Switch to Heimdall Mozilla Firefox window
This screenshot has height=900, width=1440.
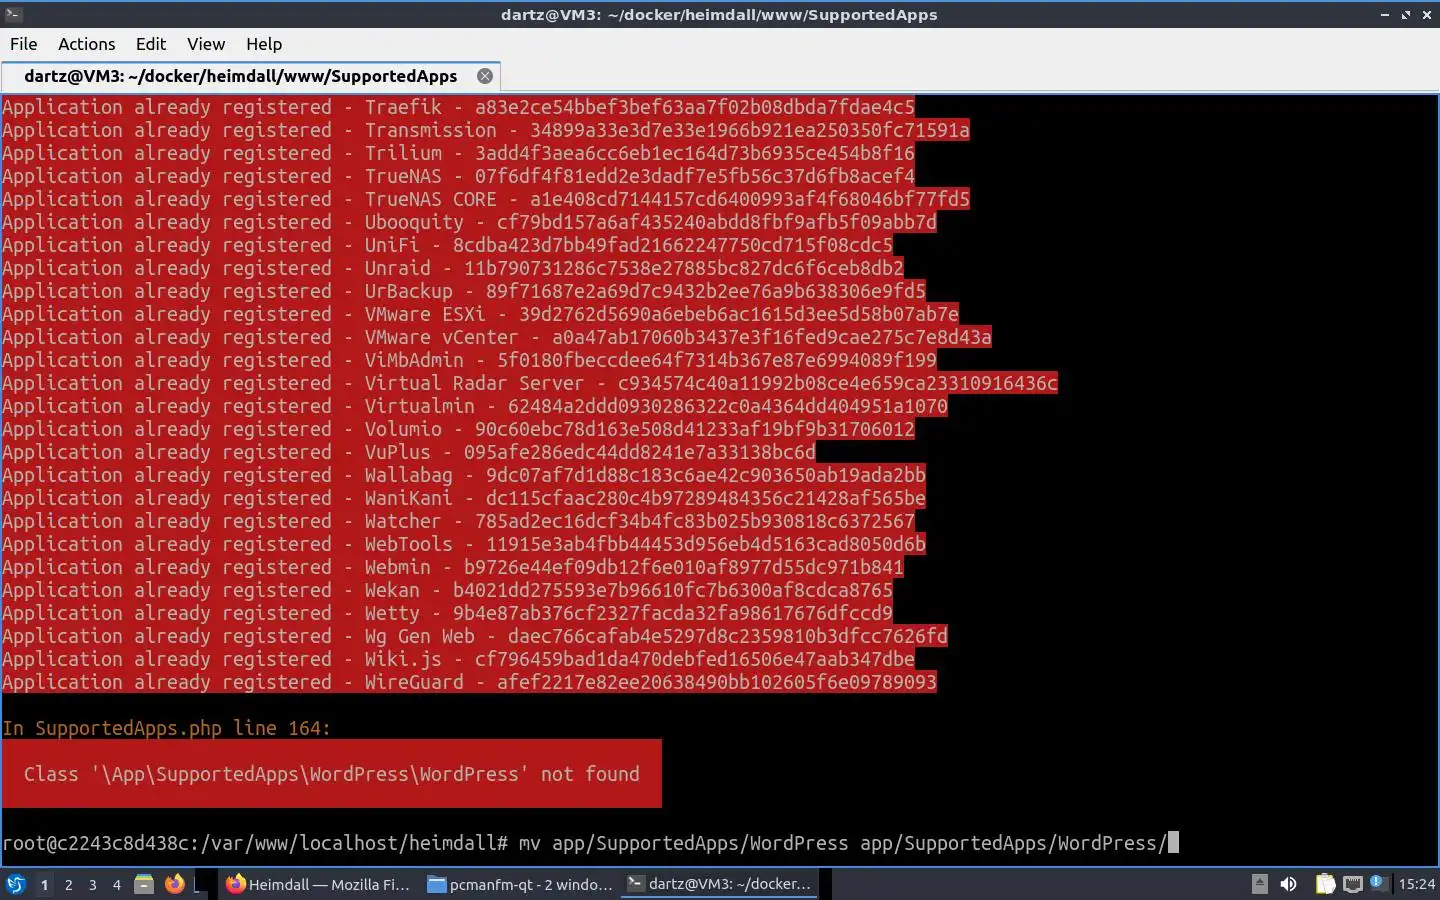318,884
